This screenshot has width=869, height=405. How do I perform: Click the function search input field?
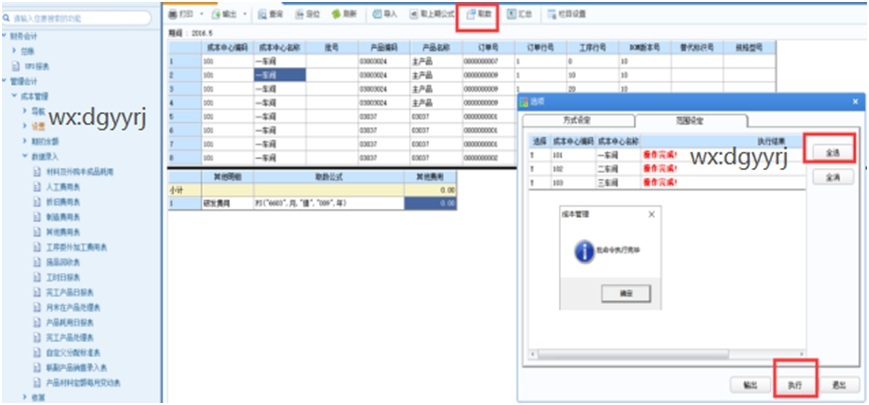(76, 18)
